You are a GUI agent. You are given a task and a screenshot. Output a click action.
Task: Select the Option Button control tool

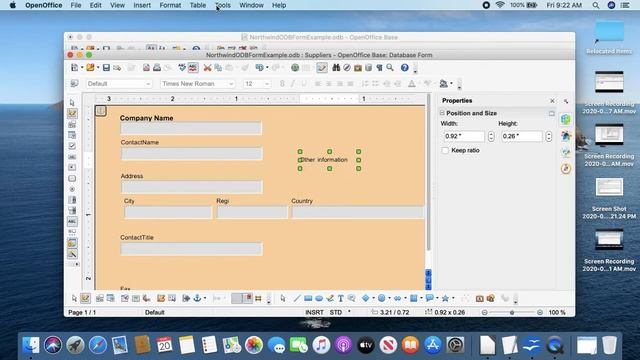[72, 189]
